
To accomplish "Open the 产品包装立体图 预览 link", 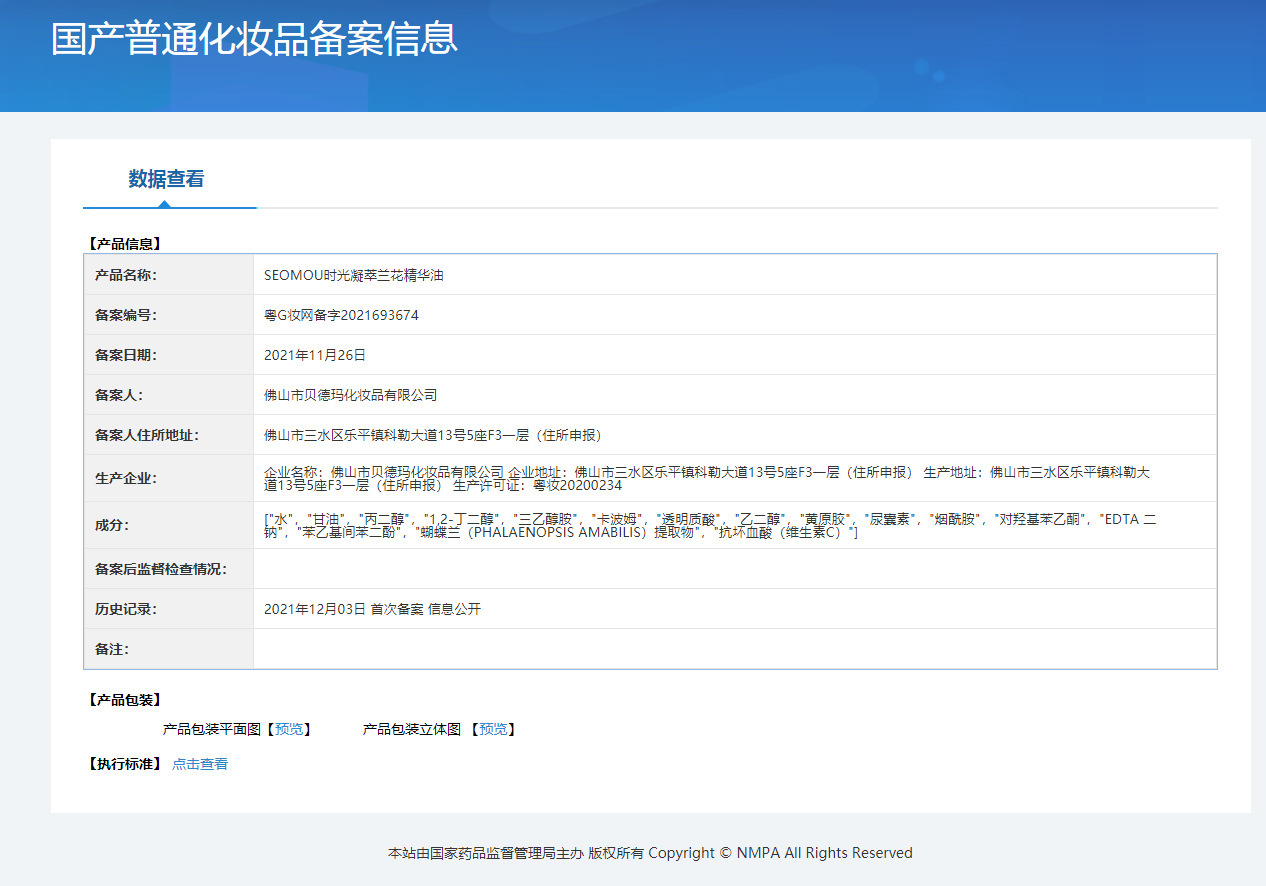I will [x=493, y=730].
